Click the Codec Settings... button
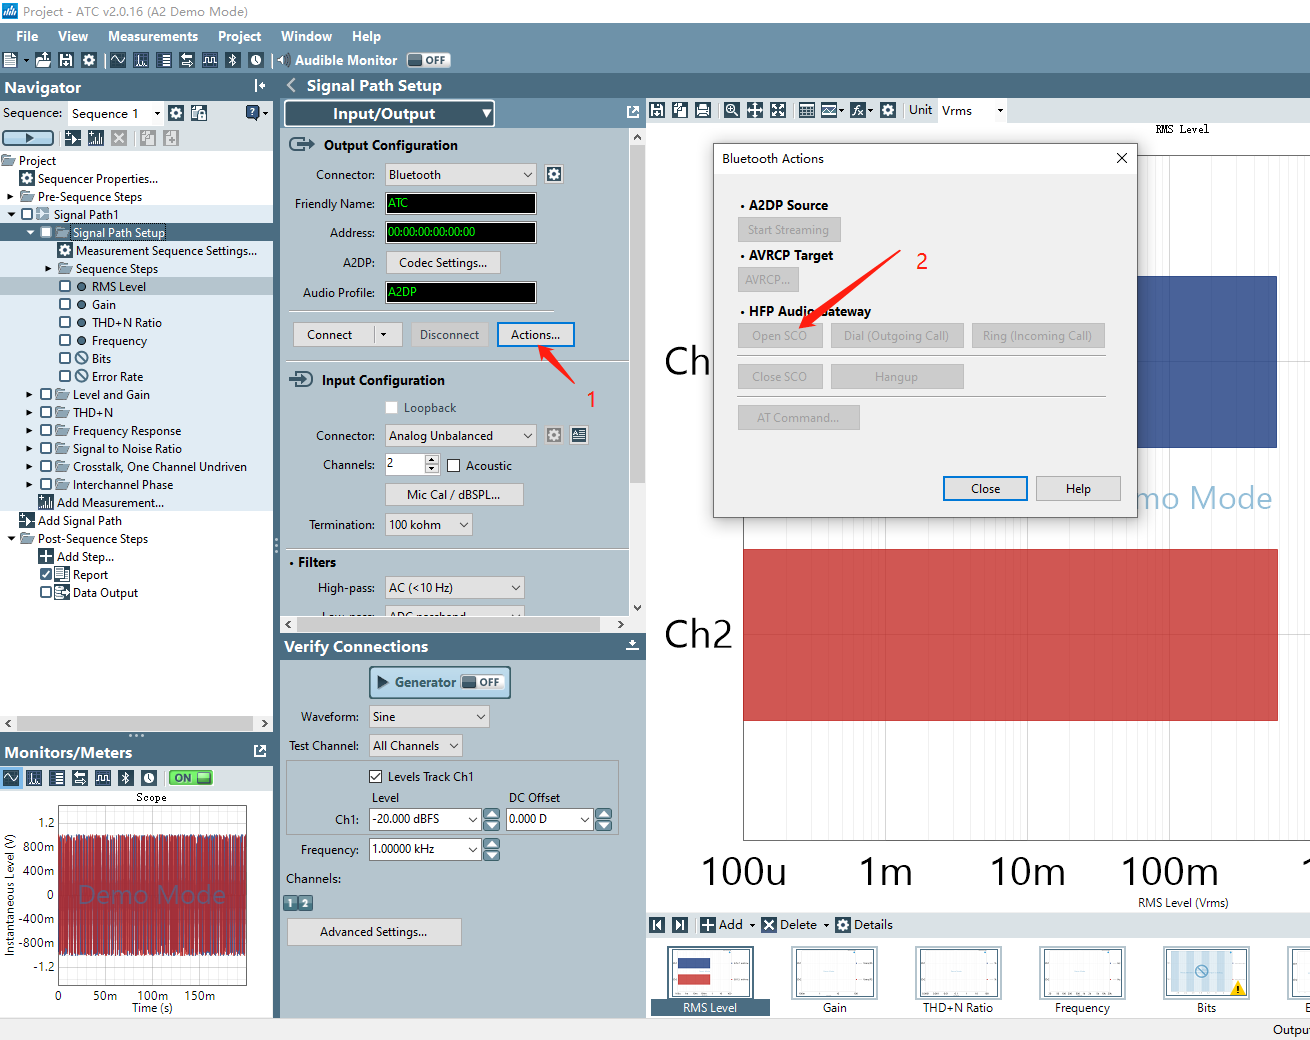This screenshot has height=1040, width=1310. click(443, 262)
